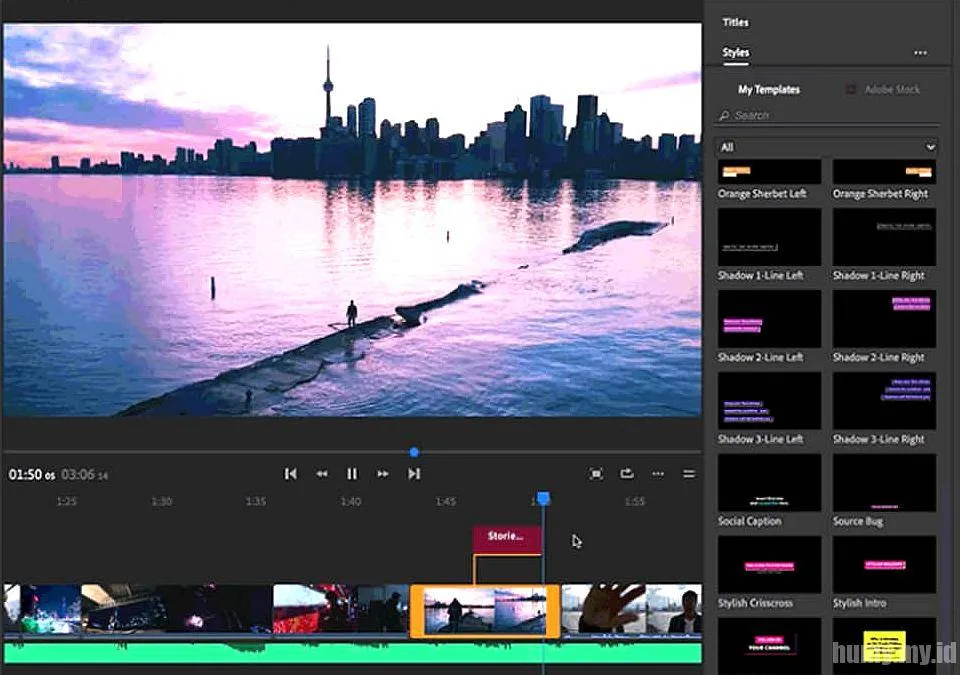Jump to the next edit point
This screenshot has width=960, height=675.
414,474
